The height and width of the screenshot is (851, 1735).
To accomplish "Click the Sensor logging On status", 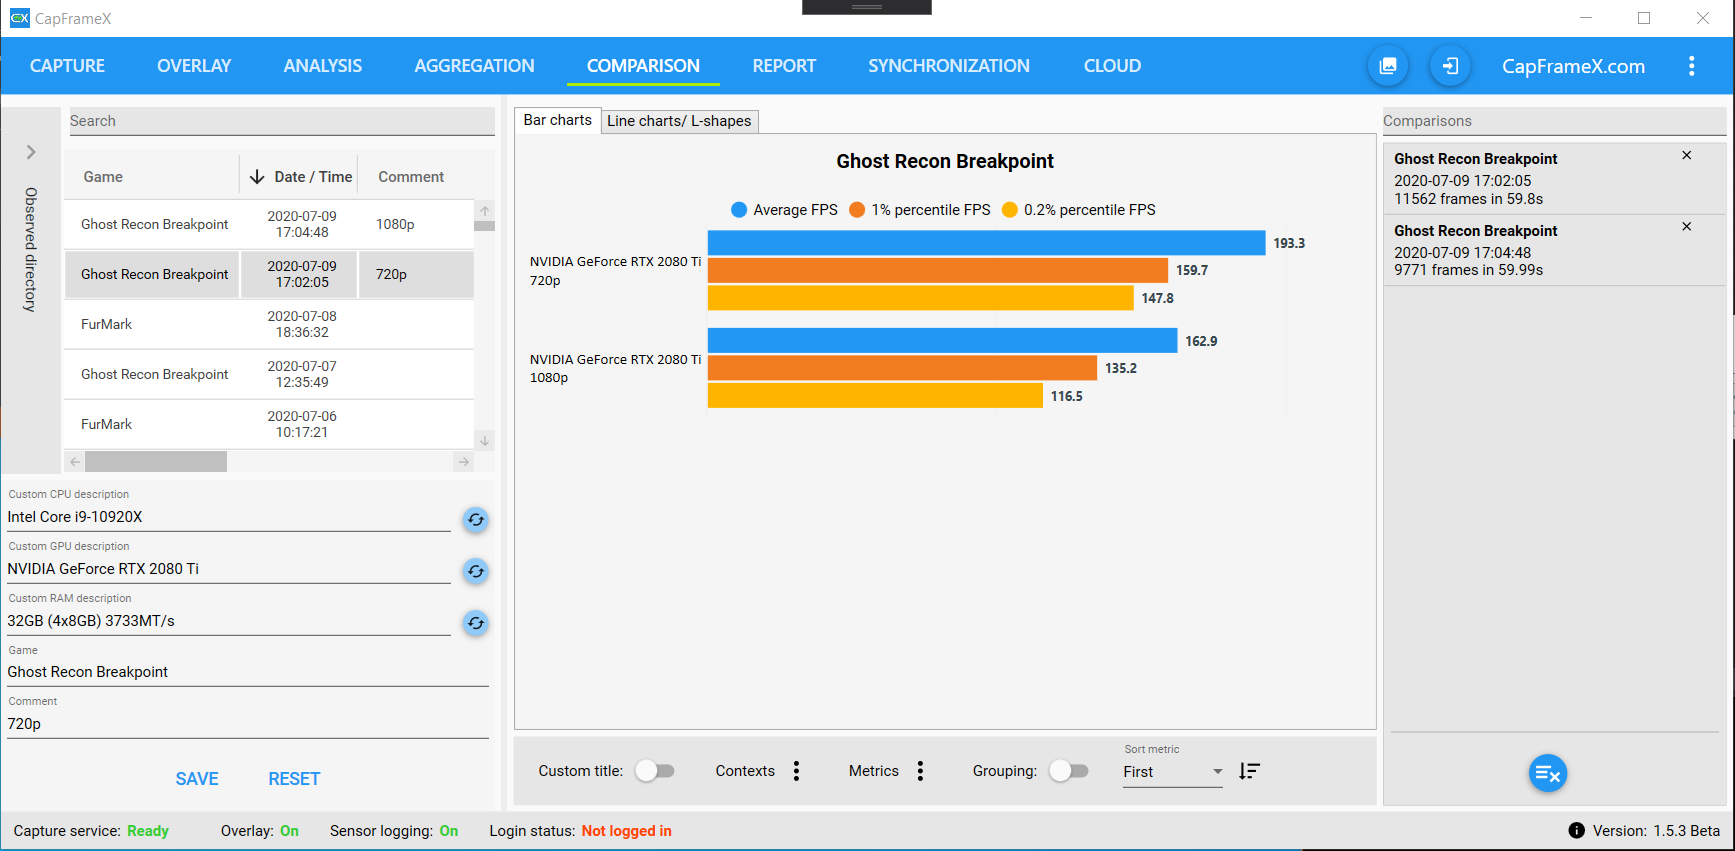I will 449,831.
